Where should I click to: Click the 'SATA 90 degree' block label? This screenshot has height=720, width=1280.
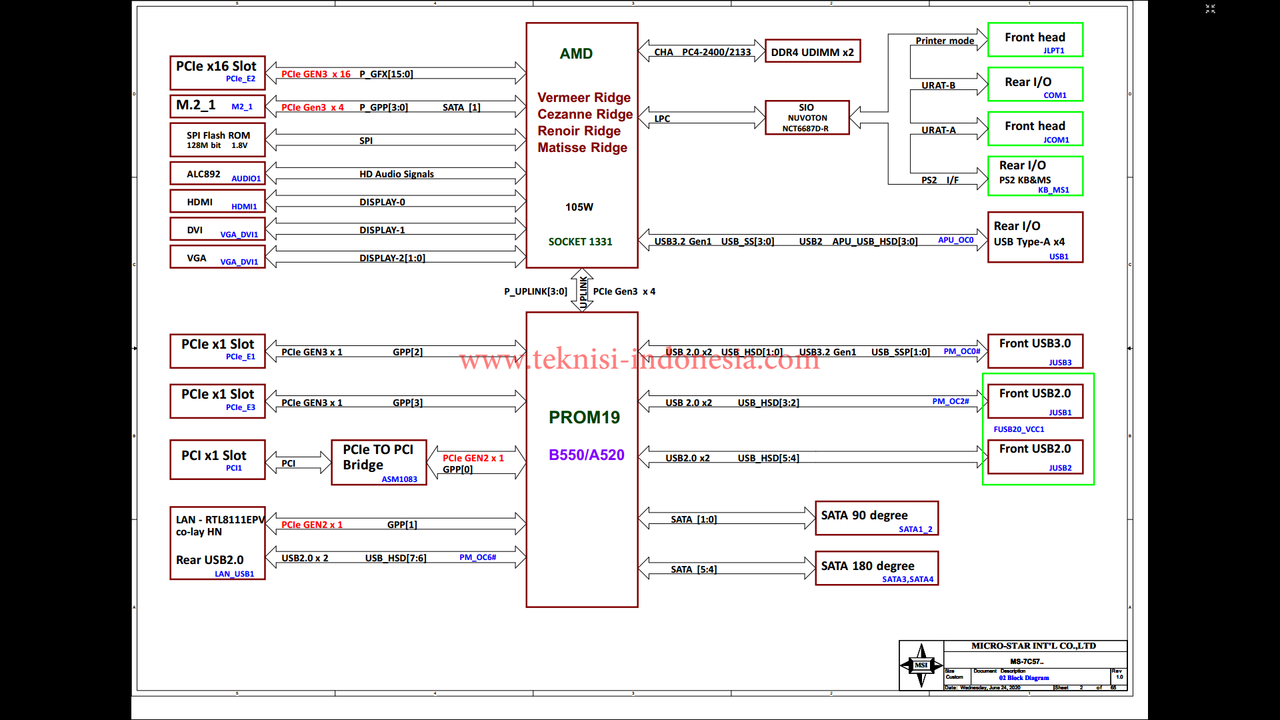[864, 515]
